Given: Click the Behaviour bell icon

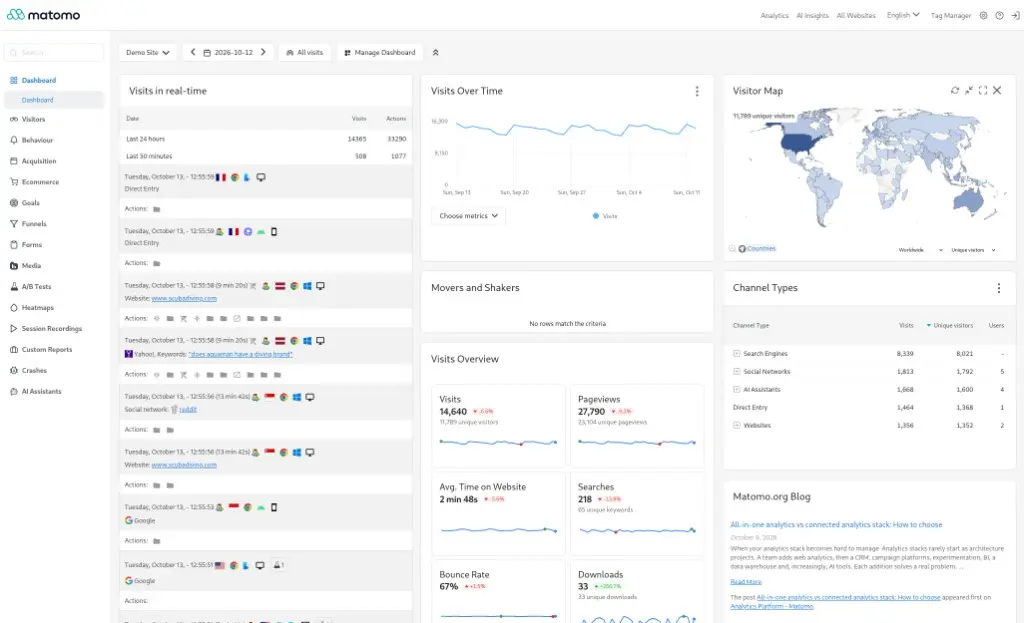Looking at the screenshot, I should [14, 140].
